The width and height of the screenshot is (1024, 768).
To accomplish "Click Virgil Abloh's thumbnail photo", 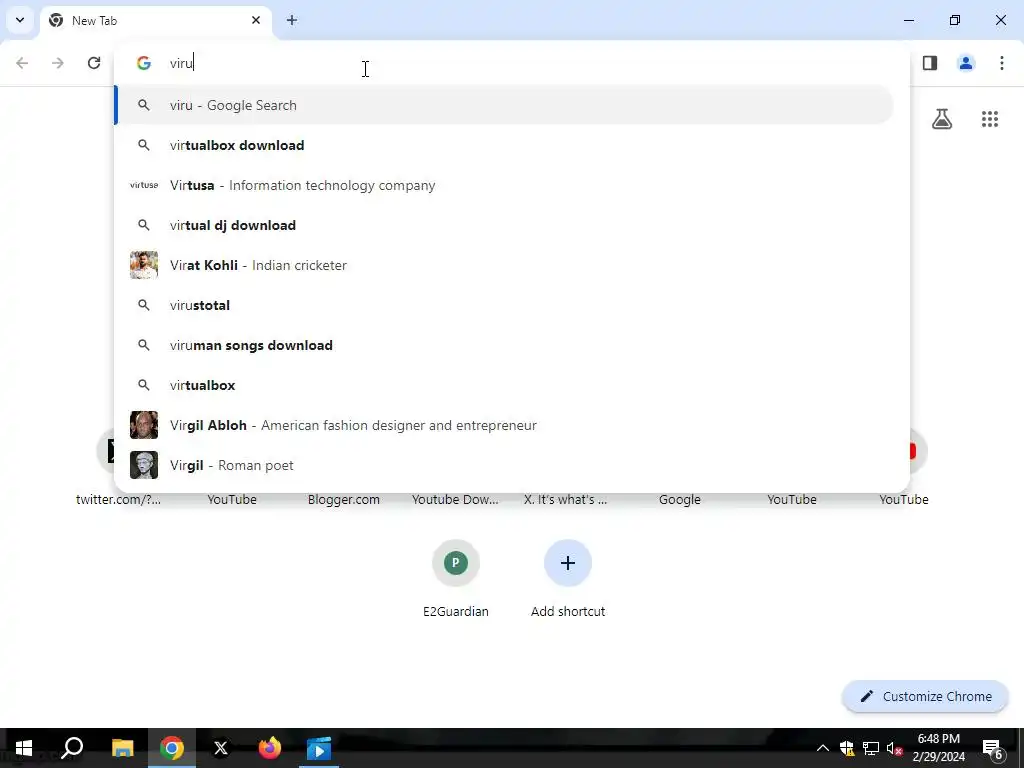I will point(144,425).
